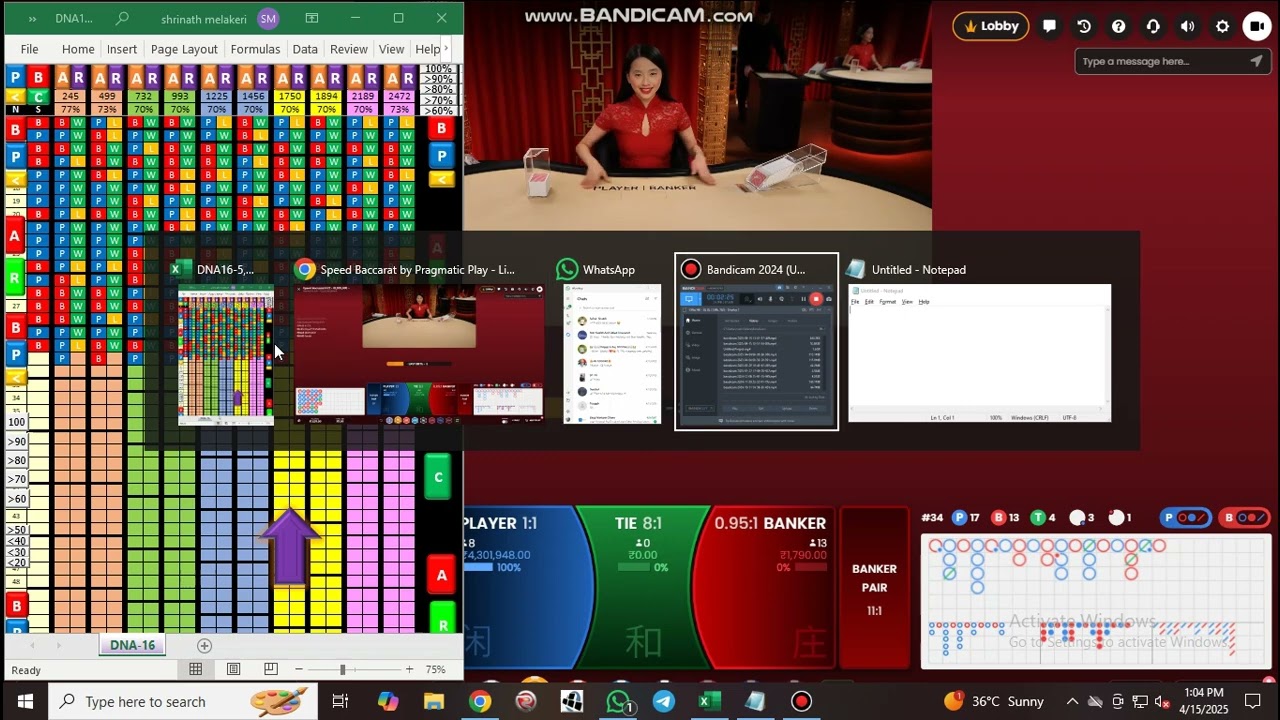The height and width of the screenshot is (720, 1280).
Task: Bet on the BANKER PAIR 11:1 box
Action: click(874, 588)
